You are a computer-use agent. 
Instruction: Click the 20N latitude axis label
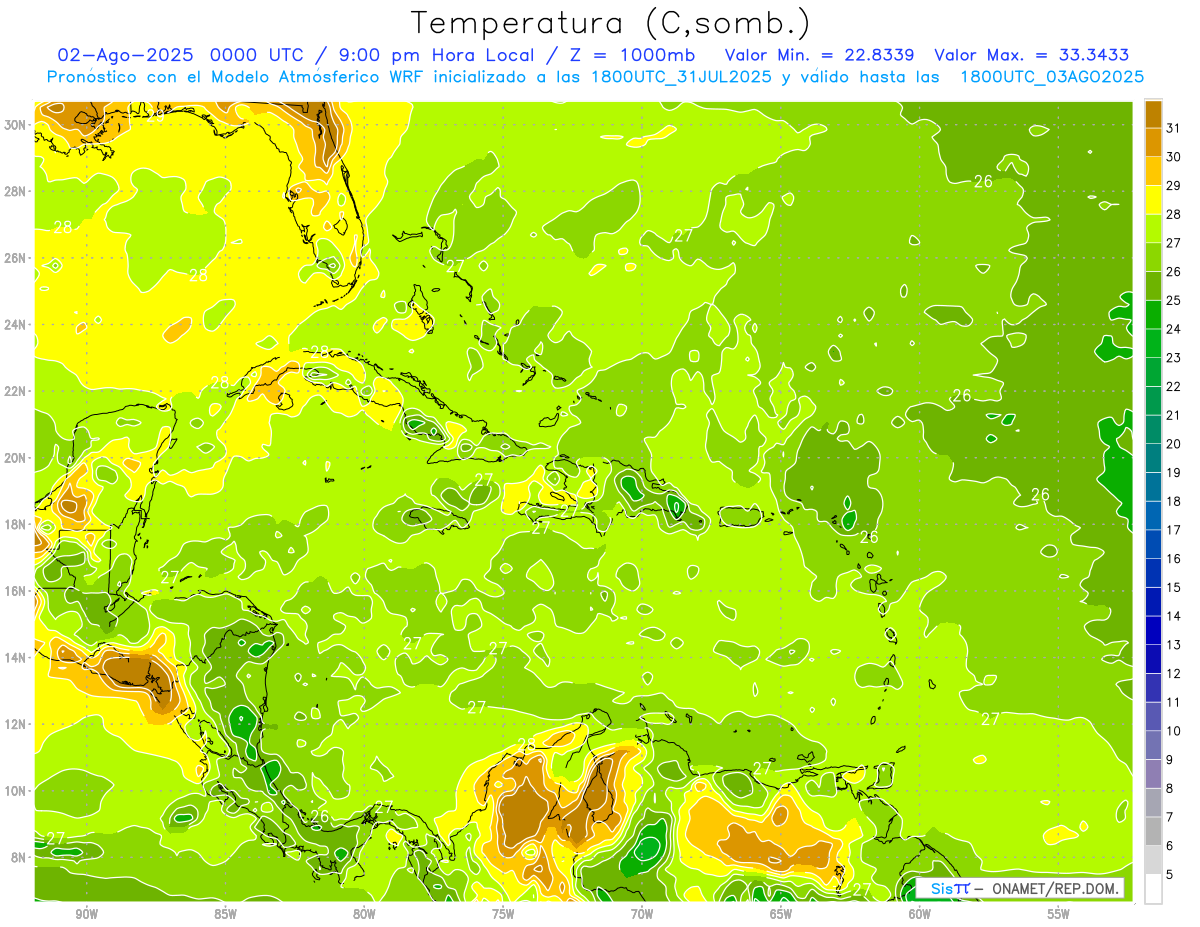[15, 458]
